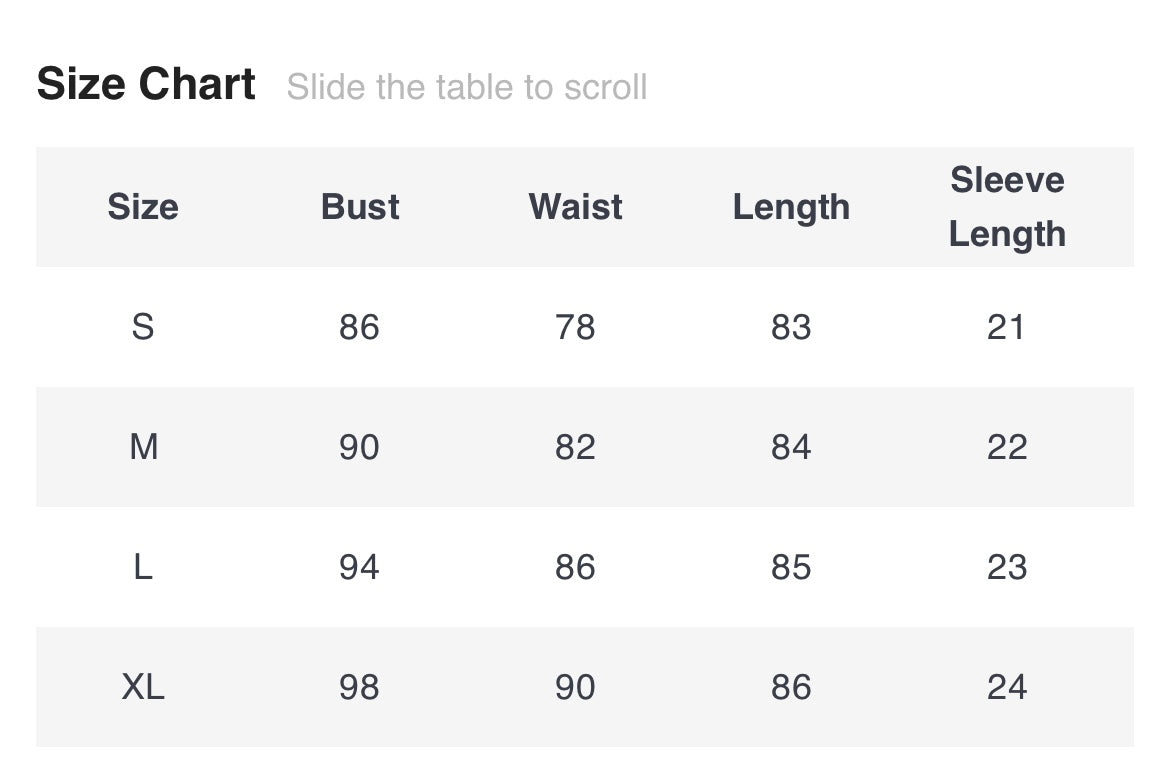Select the Waist value 78 for size S
Screen dimensions: 1170x763
(x=575, y=327)
